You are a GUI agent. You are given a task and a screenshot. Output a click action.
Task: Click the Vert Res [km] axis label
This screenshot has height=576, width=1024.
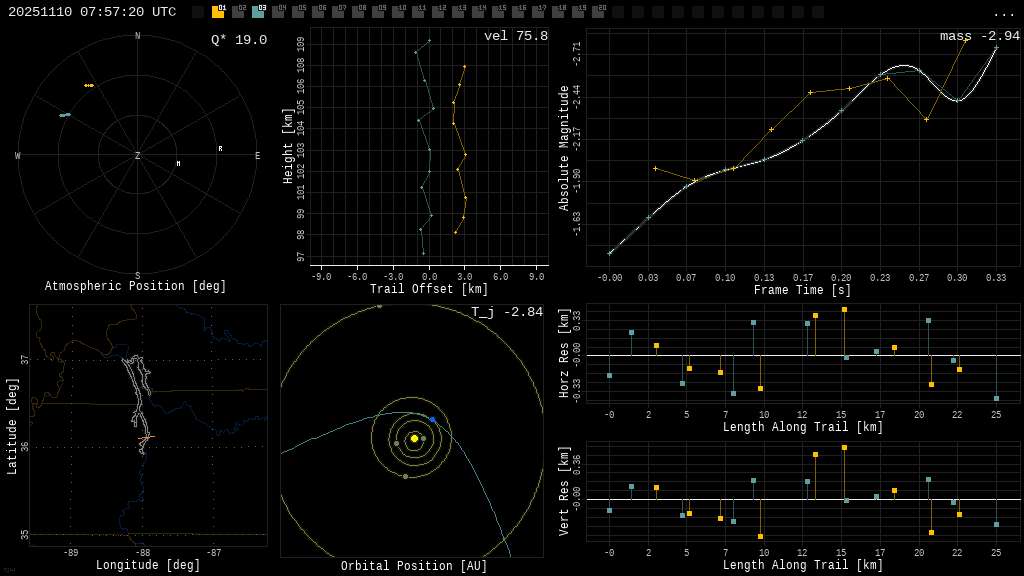(564, 491)
